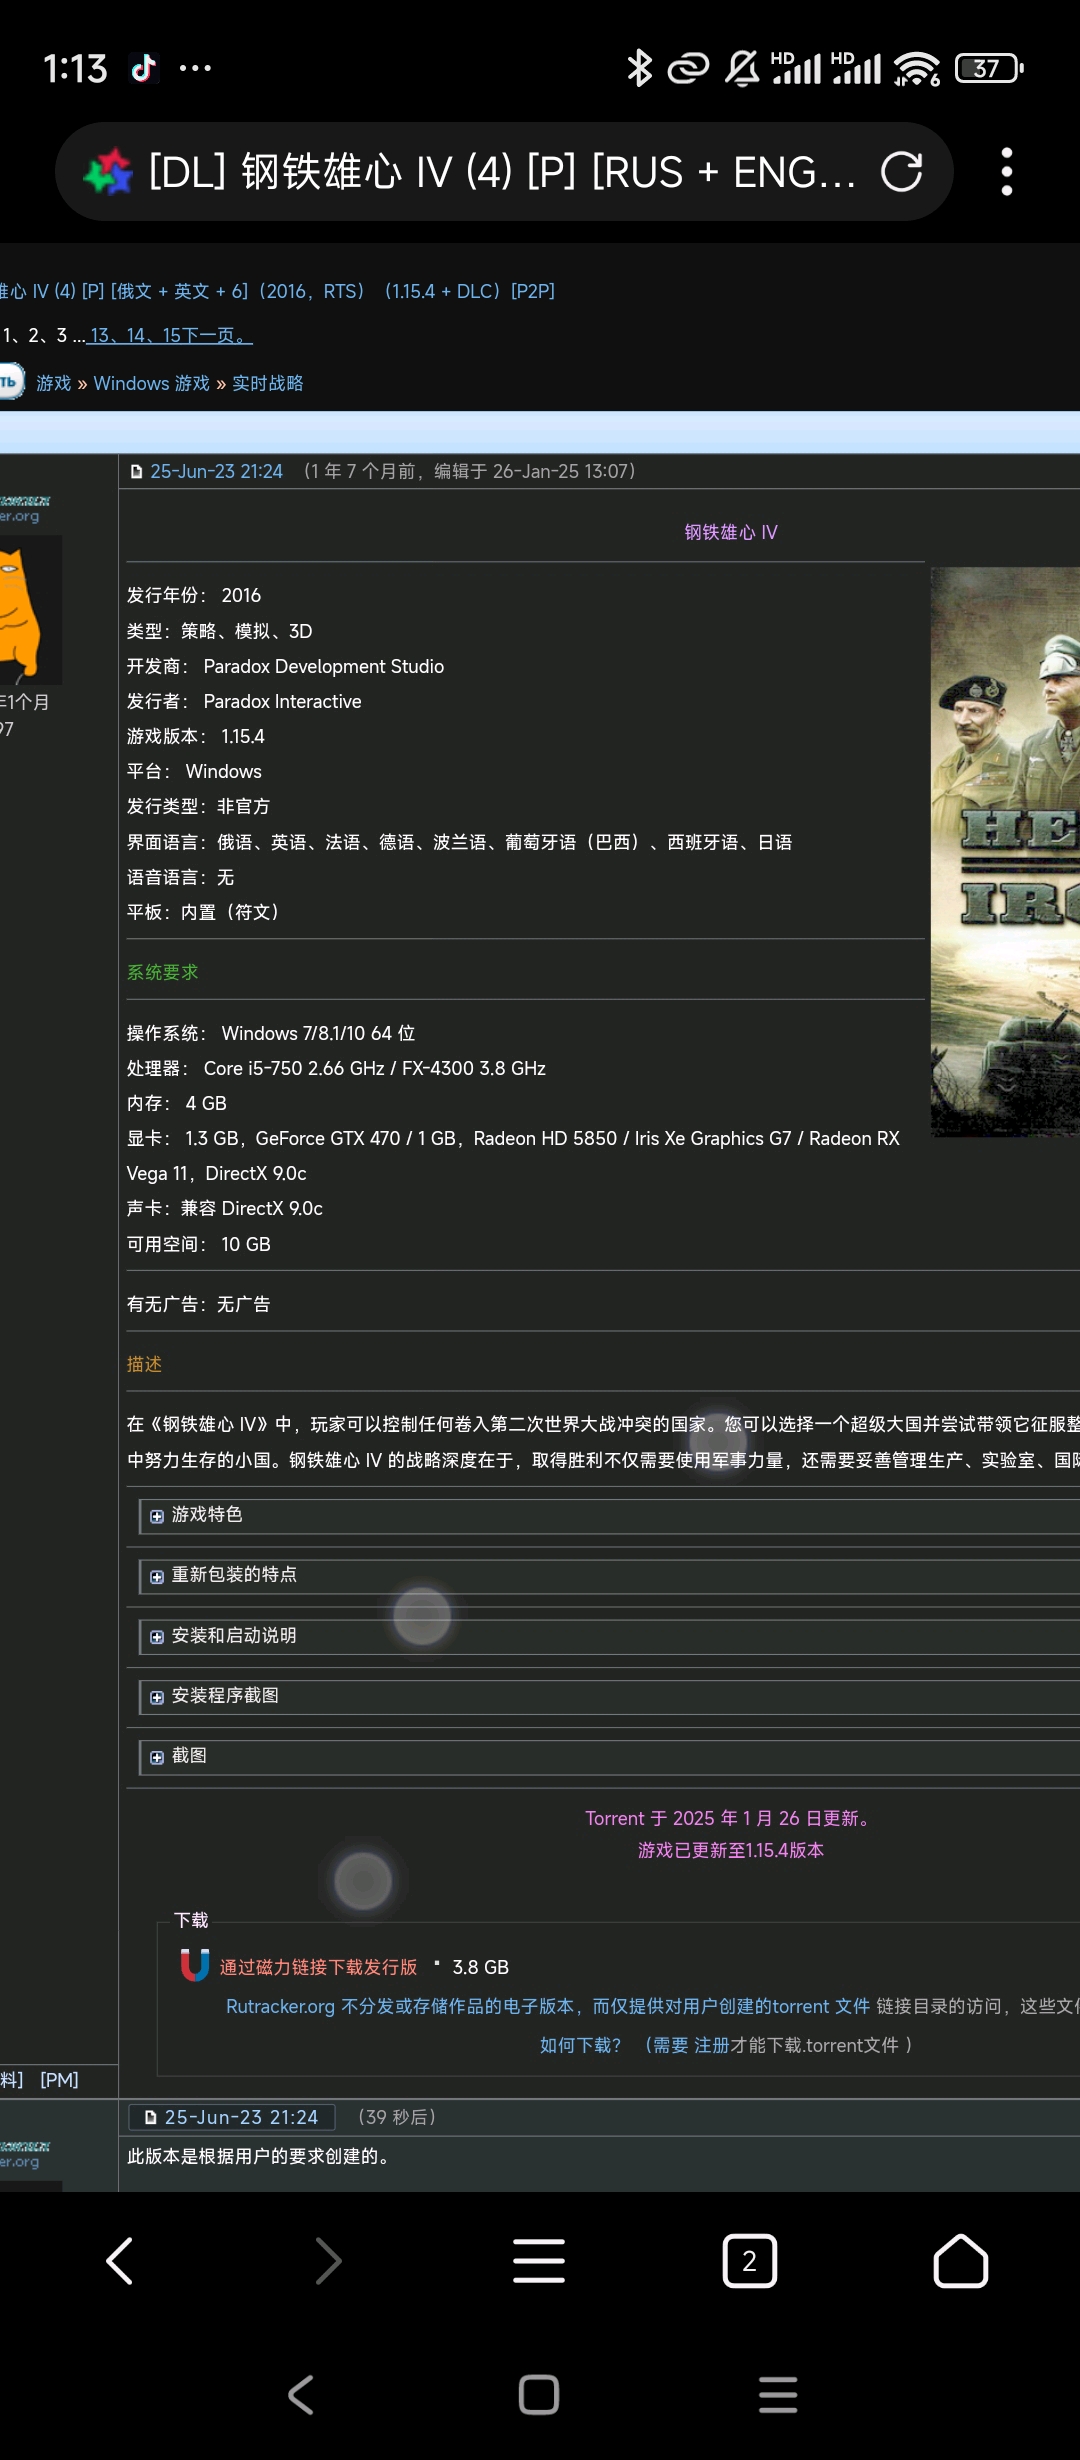Click 此版本是根据用户的要求创建的 reply text
1080x2460 pixels.
[259, 2157]
